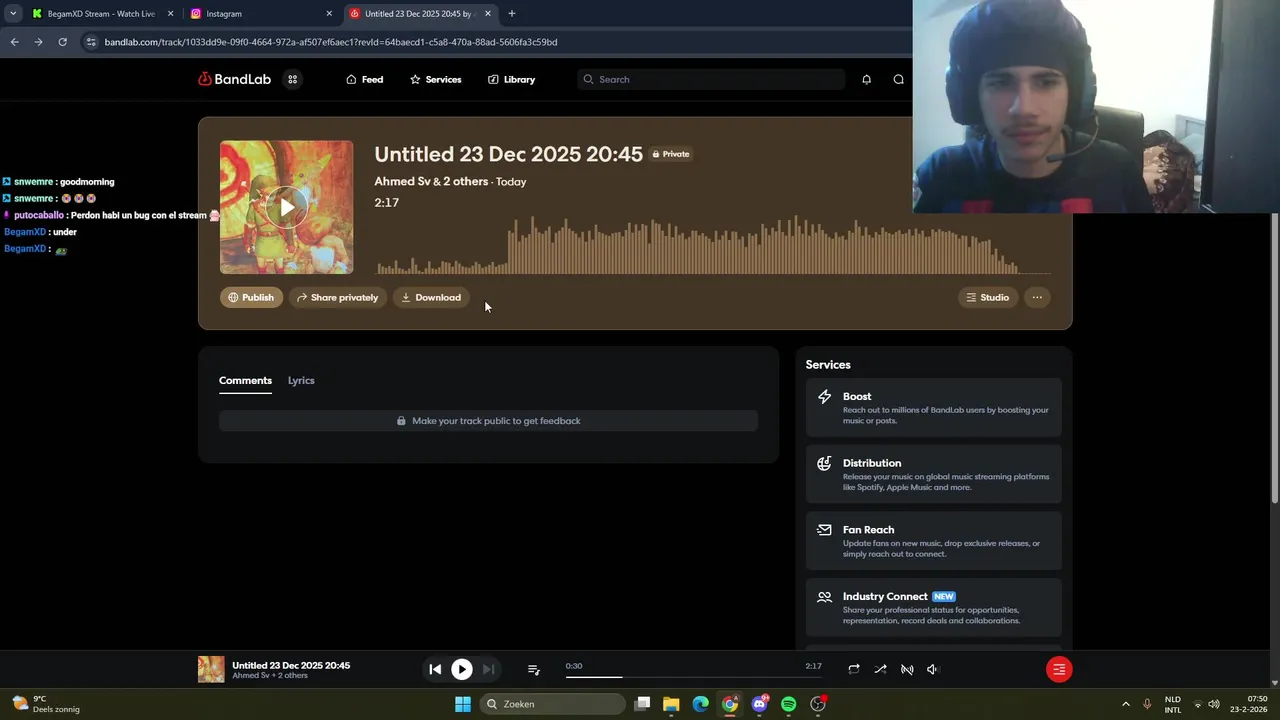Select the Comments tab
The width and height of the screenshot is (1280, 720).
point(245,380)
